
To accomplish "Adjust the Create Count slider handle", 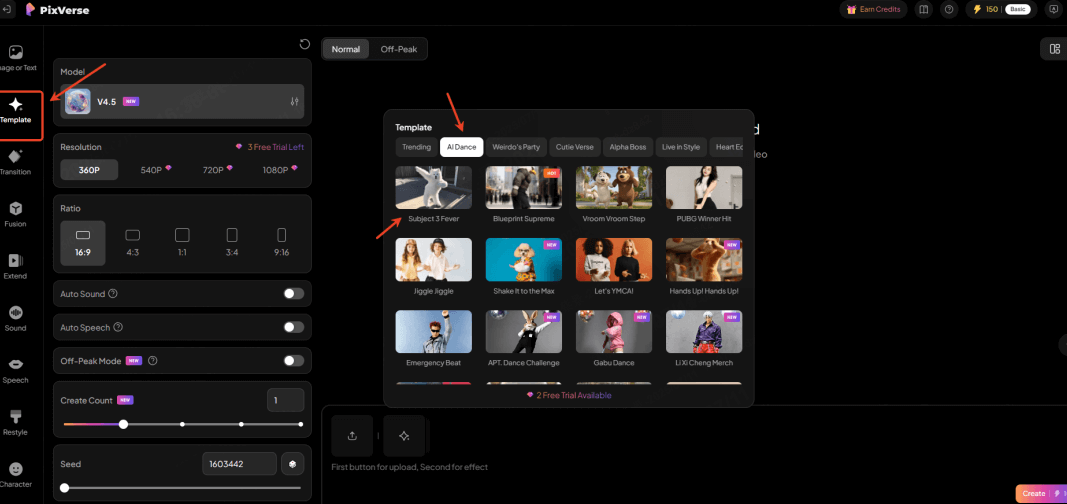I will pyautogui.click(x=123, y=424).
